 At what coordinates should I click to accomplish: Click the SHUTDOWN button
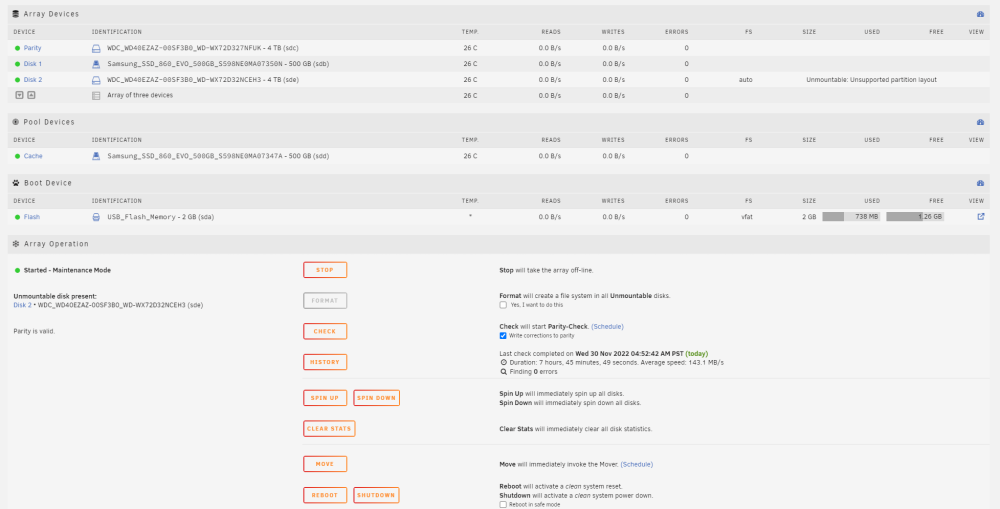click(376, 495)
